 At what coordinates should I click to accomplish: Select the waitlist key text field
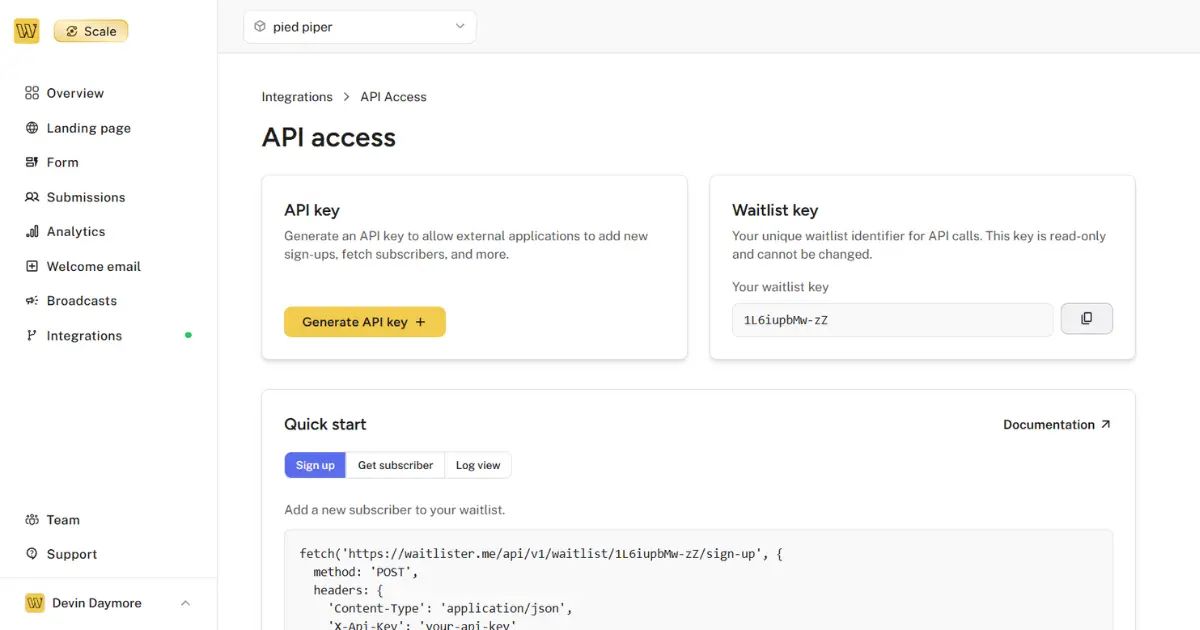point(890,318)
